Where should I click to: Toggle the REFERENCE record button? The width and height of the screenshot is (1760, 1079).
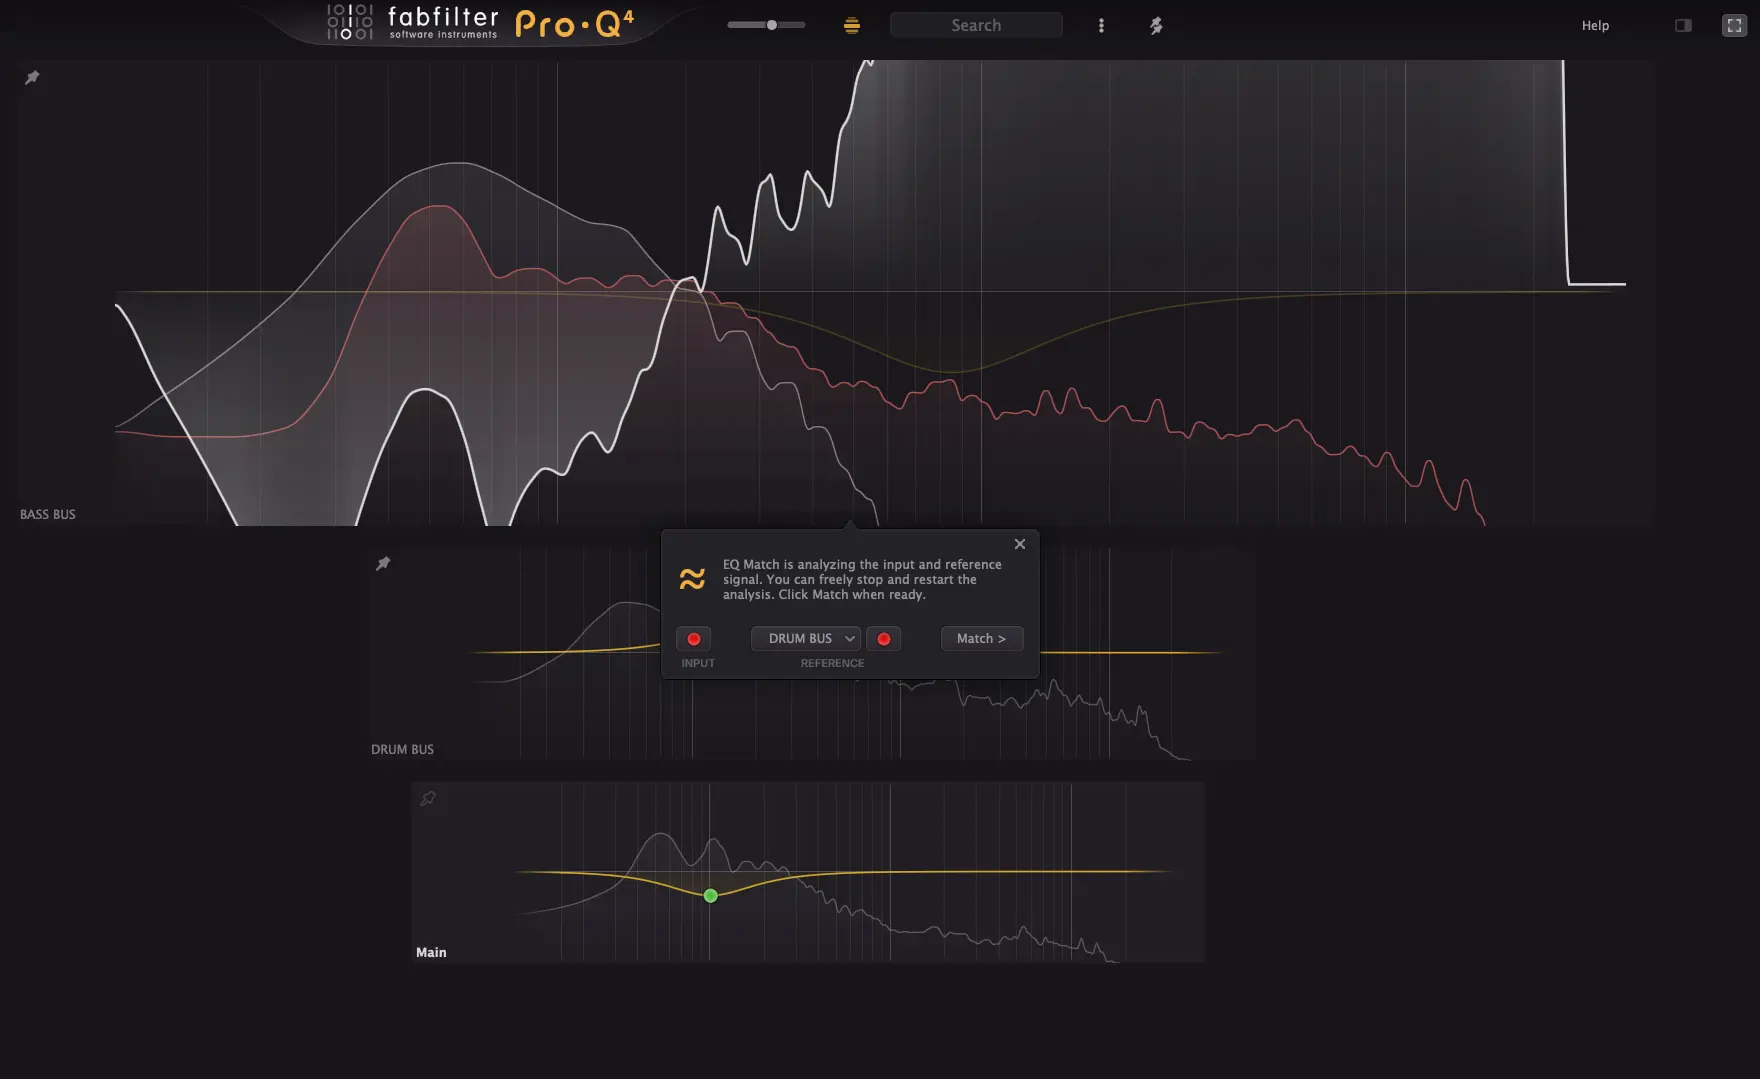pos(883,639)
